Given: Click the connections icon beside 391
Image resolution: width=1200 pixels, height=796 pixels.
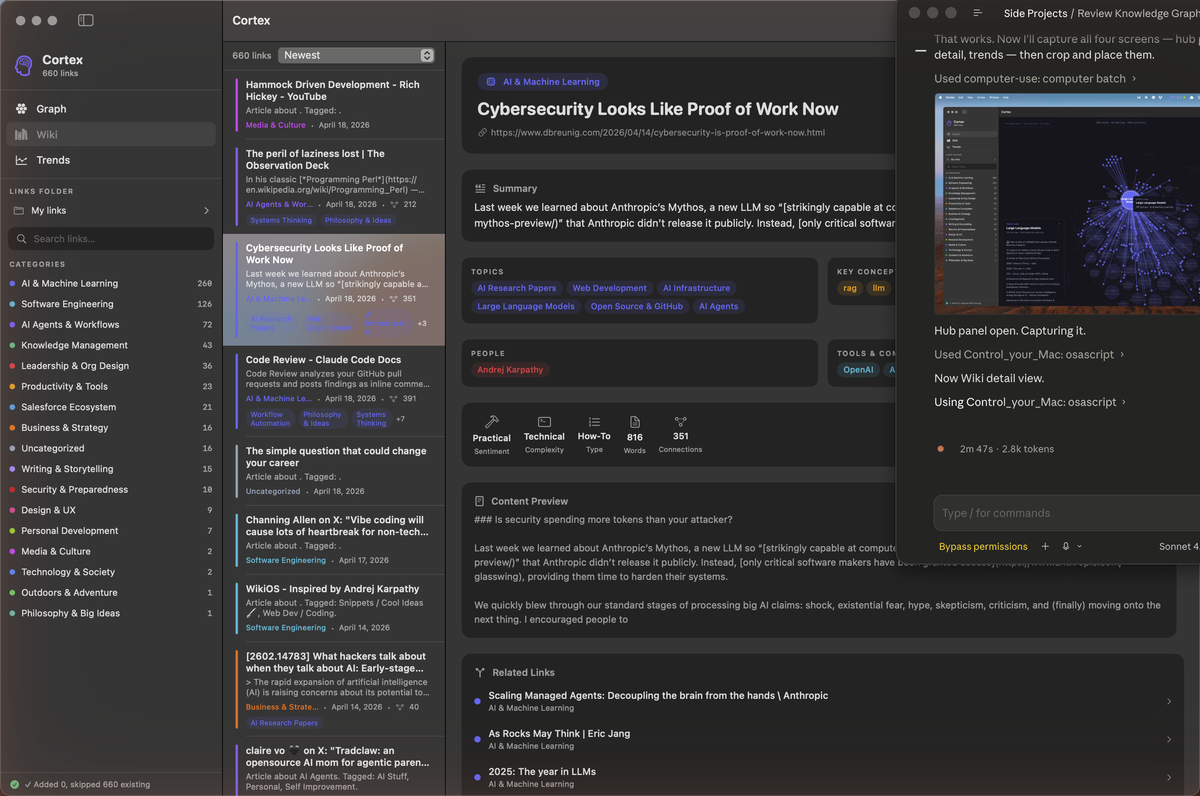Looking at the screenshot, I should pyautogui.click(x=394, y=398).
